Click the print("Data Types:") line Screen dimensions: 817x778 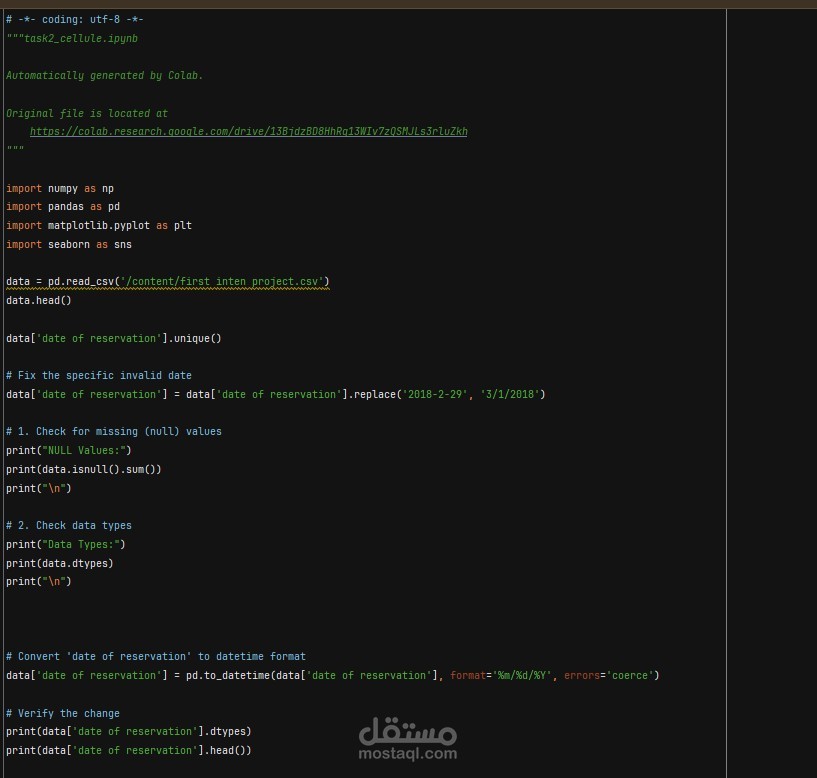tap(66, 544)
